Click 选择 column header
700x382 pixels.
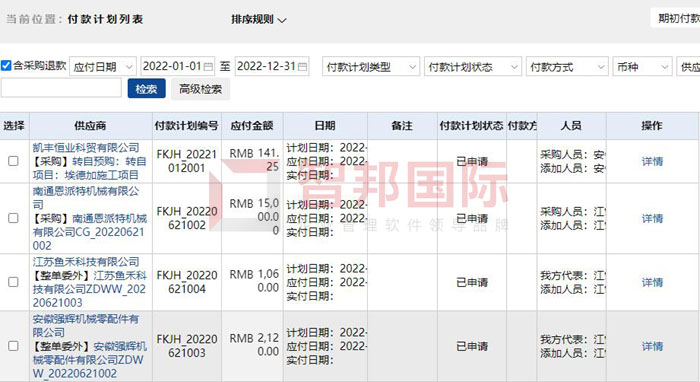click(x=14, y=126)
